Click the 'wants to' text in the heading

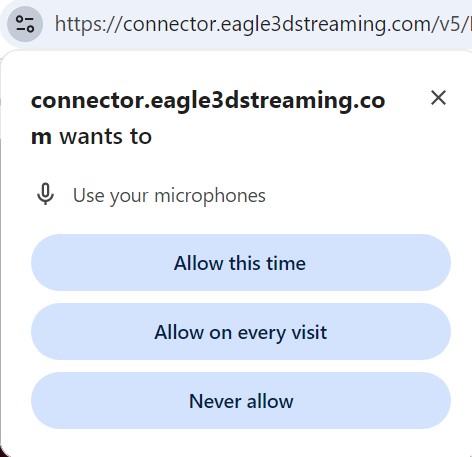(x=106, y=136)
